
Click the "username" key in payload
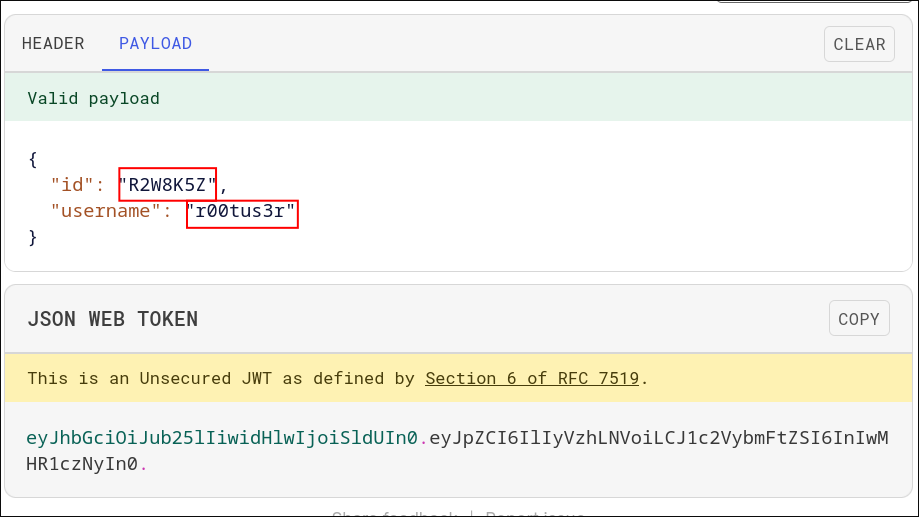pyautogui.click(x=105, y=211)
